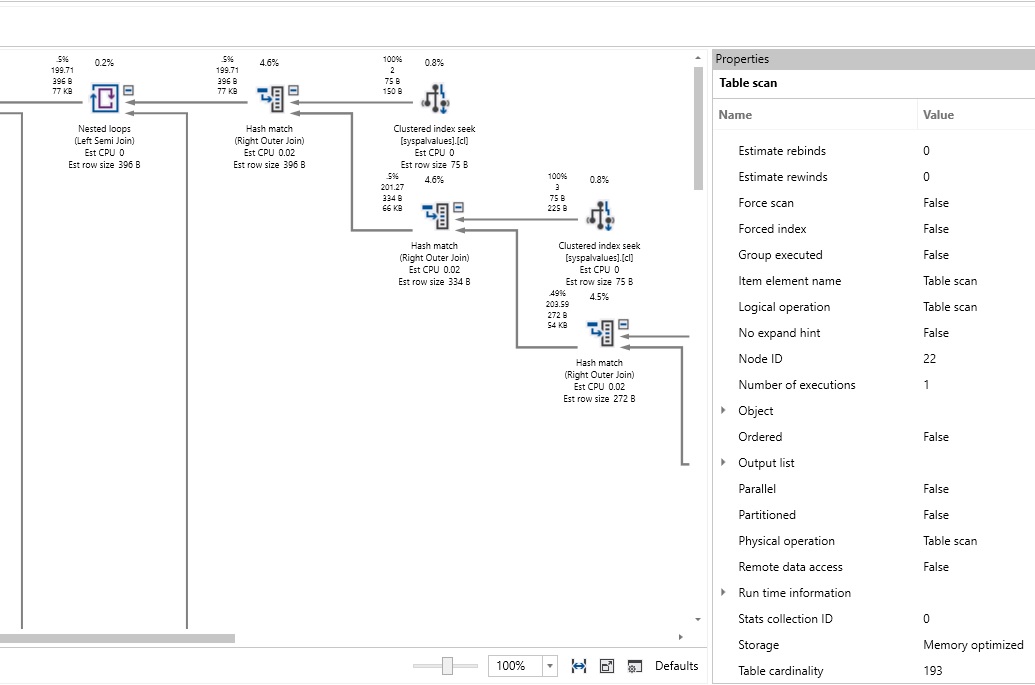Select the Nested loops Left Semi Join node icon
Image resolution: width=1035 pixels, height=685 pixels.
click(x=104, y=98)
